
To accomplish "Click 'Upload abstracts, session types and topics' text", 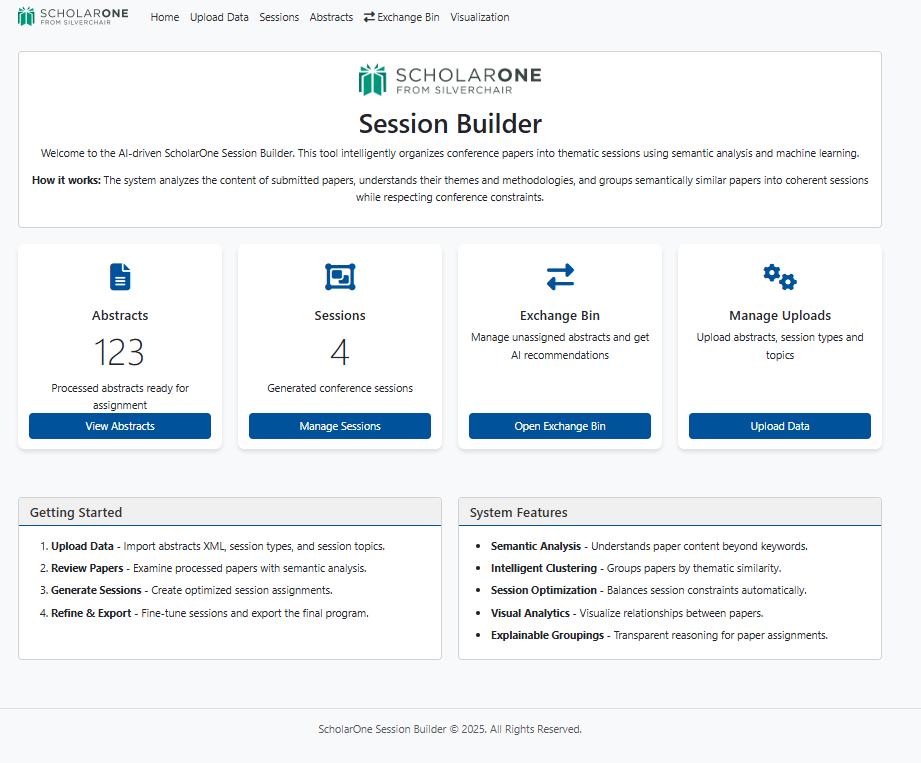I will tap(780, 346).
